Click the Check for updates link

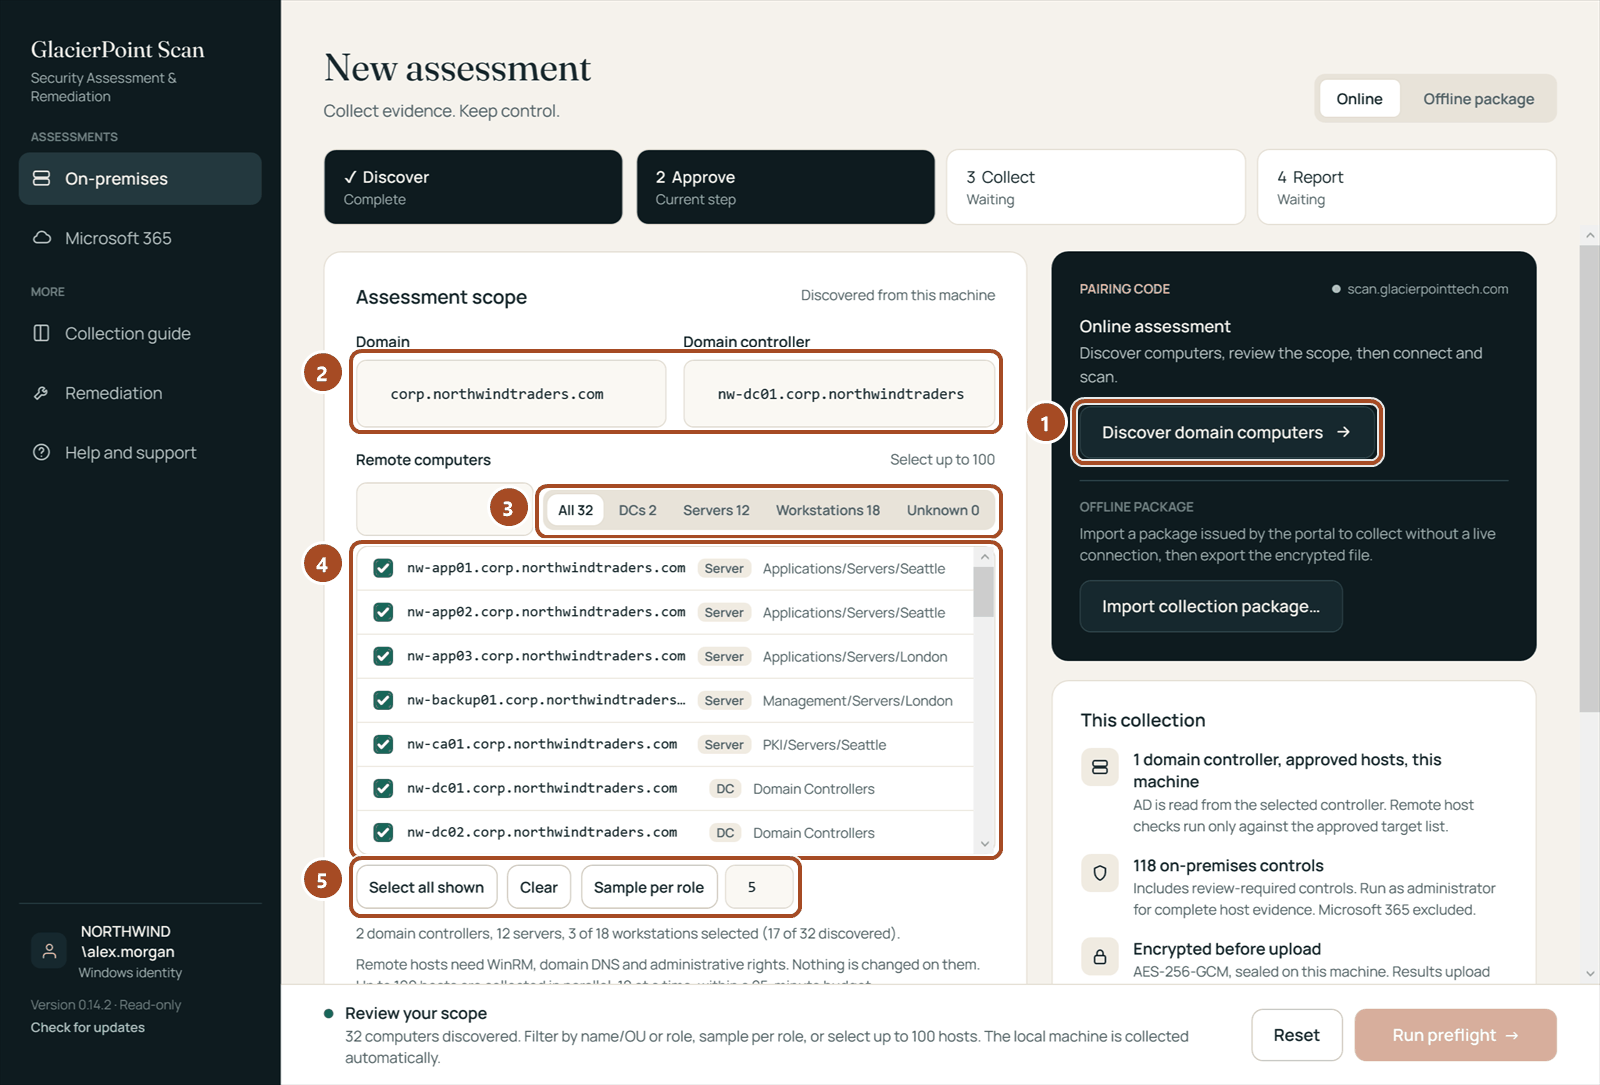[88, 1027]
